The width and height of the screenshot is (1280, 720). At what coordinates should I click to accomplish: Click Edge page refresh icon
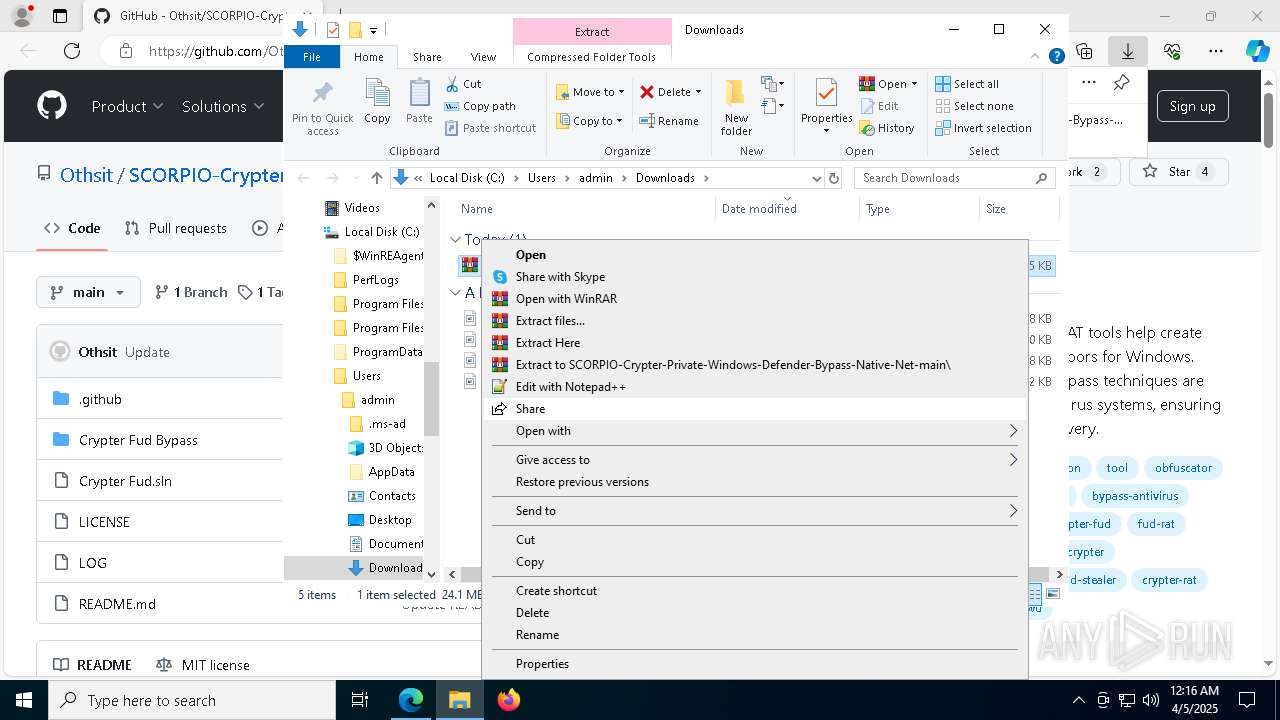(x=72, y=51)
